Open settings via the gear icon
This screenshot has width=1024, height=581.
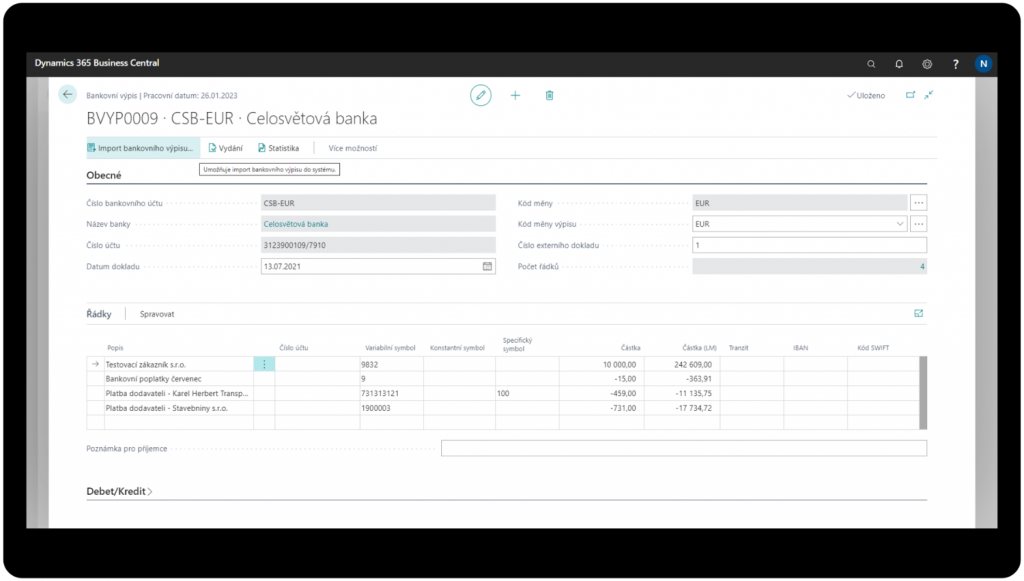tap(927, 64)
